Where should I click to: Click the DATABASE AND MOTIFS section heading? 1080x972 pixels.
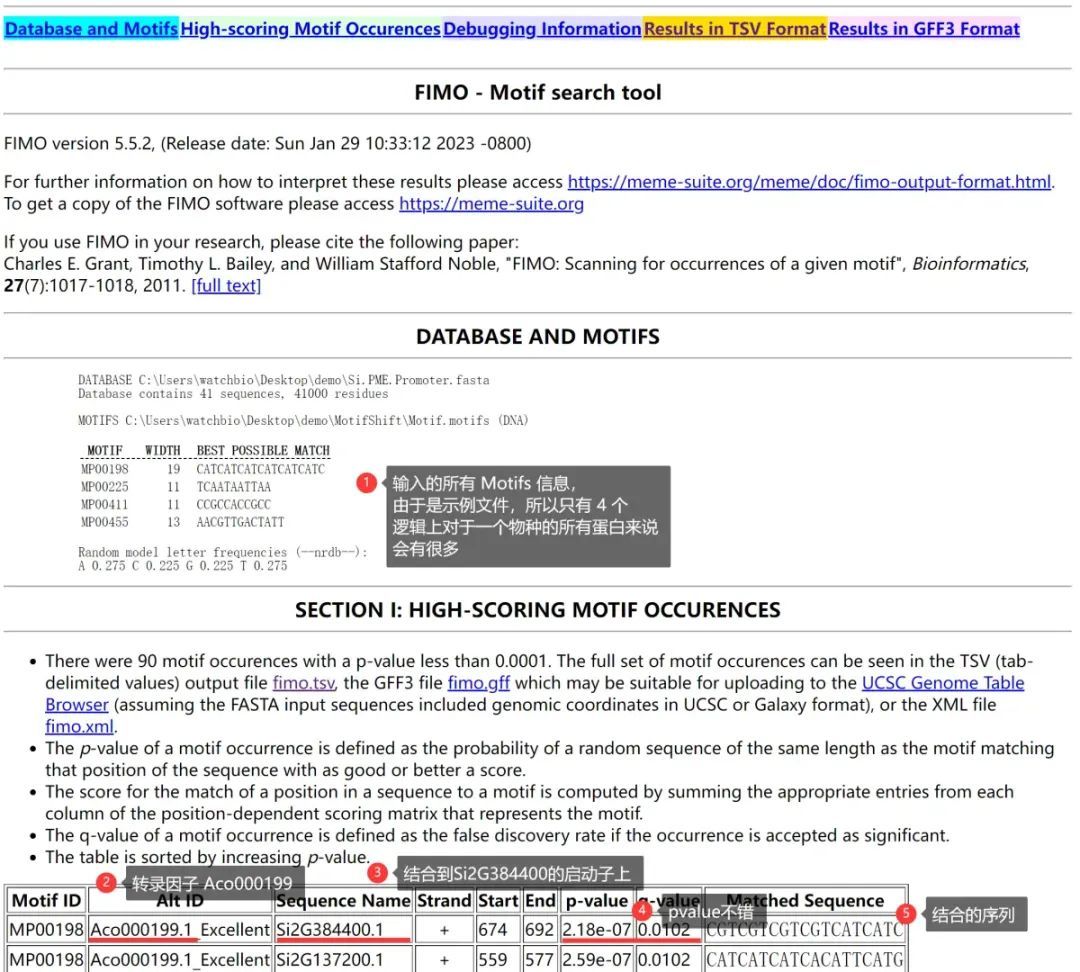coord(537,336)
